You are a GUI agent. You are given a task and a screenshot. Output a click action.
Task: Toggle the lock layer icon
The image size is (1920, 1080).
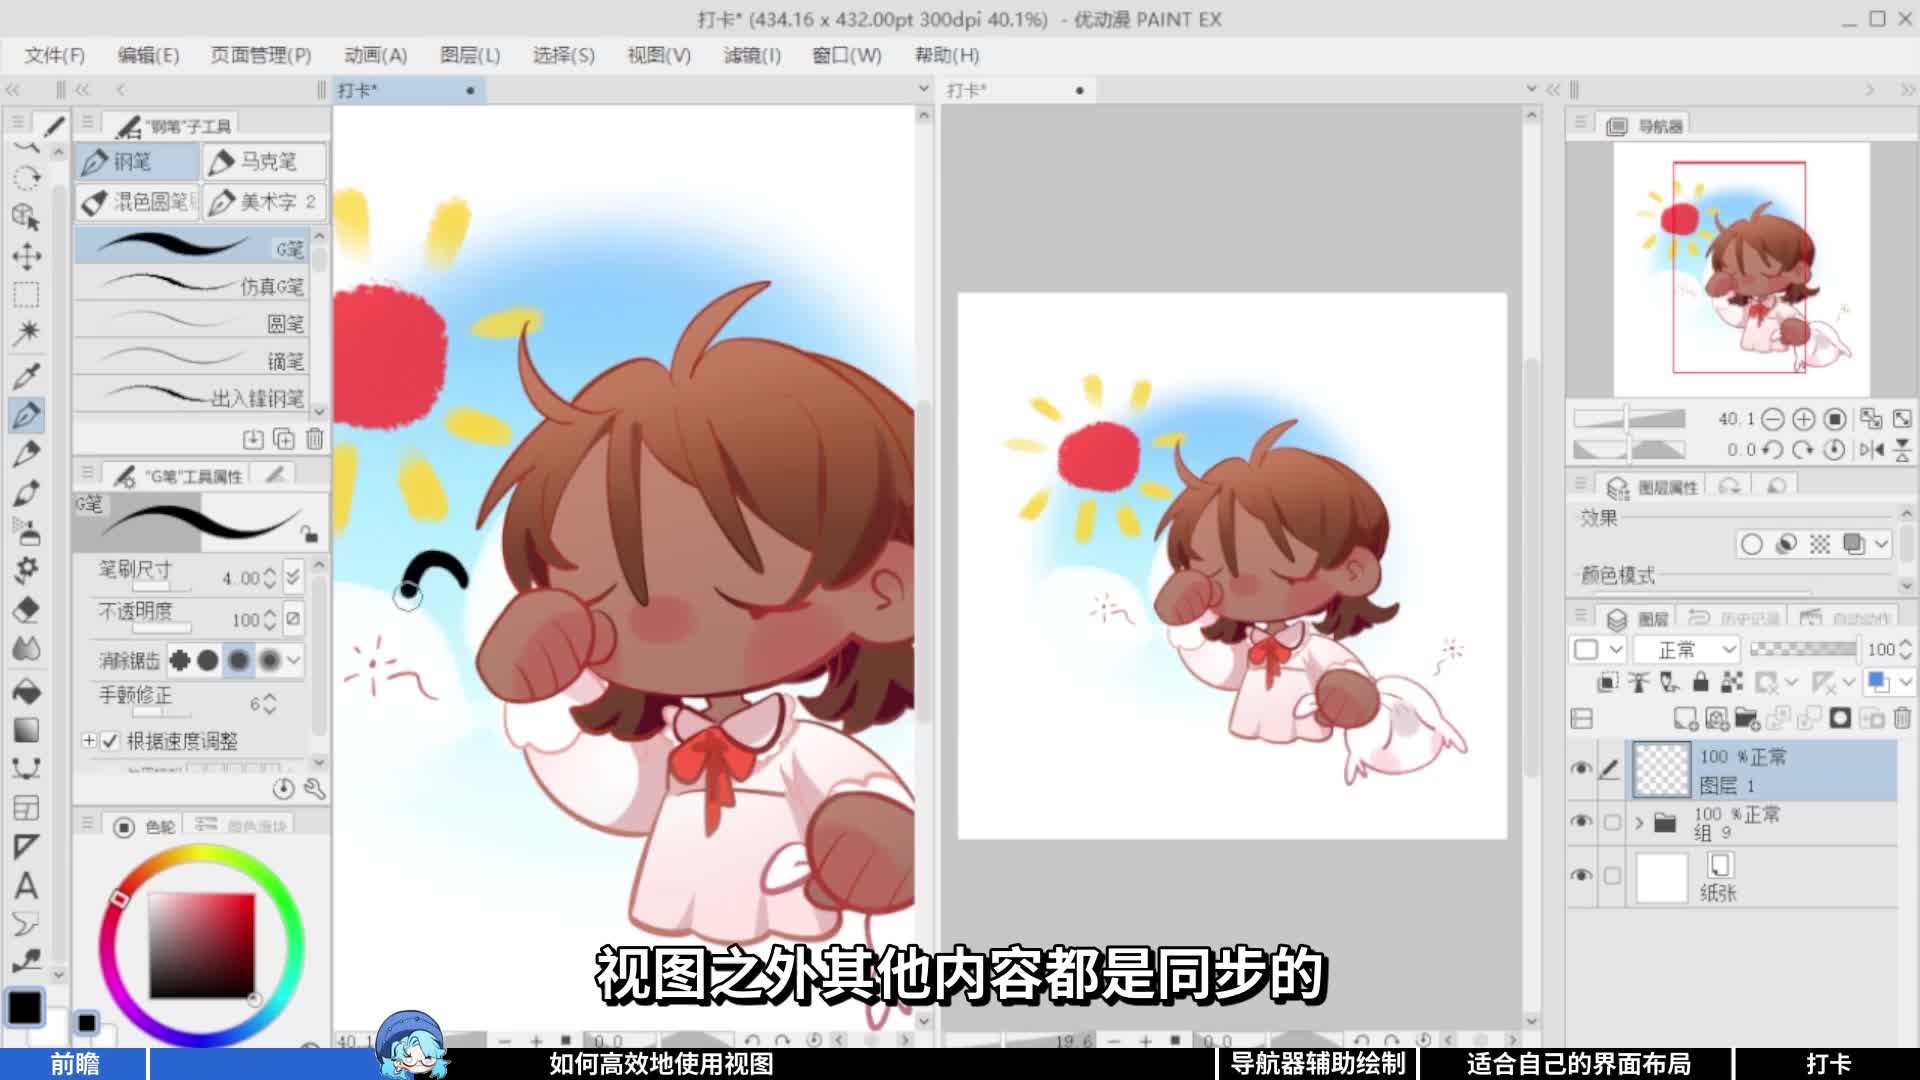click(x=1700, y=682)
